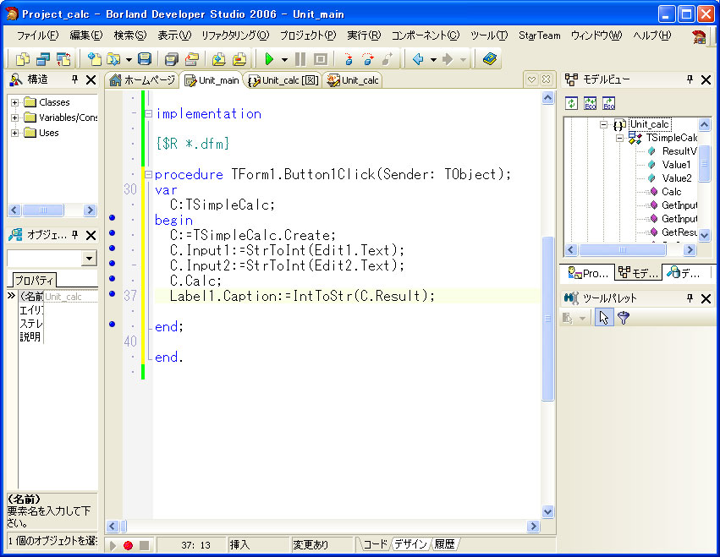Image resolution: width=720 pixels, height=557 pixels.
Task: Click the Eco icon with two arrows
Action: [x=590, y=103]
